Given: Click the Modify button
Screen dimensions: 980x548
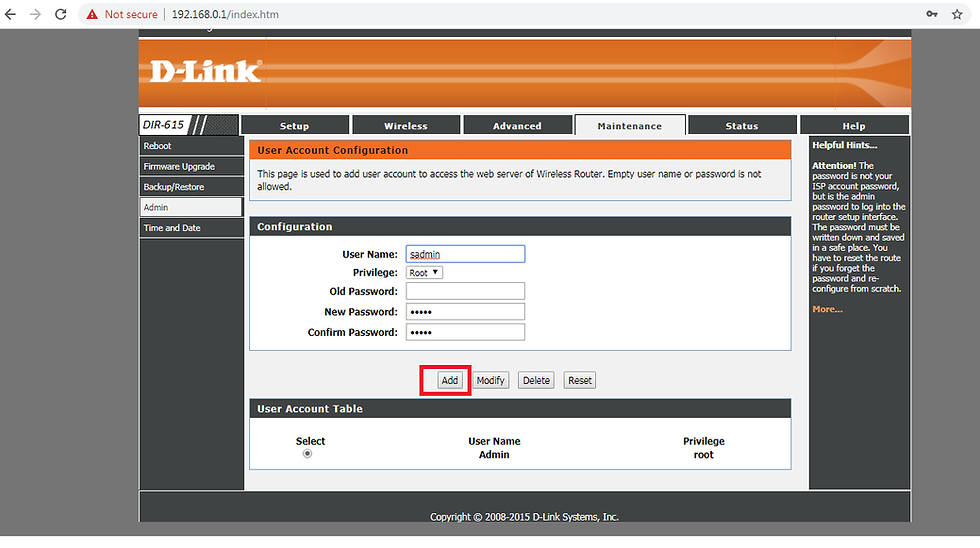Looking at the screenshot, I should pos(490,380).
